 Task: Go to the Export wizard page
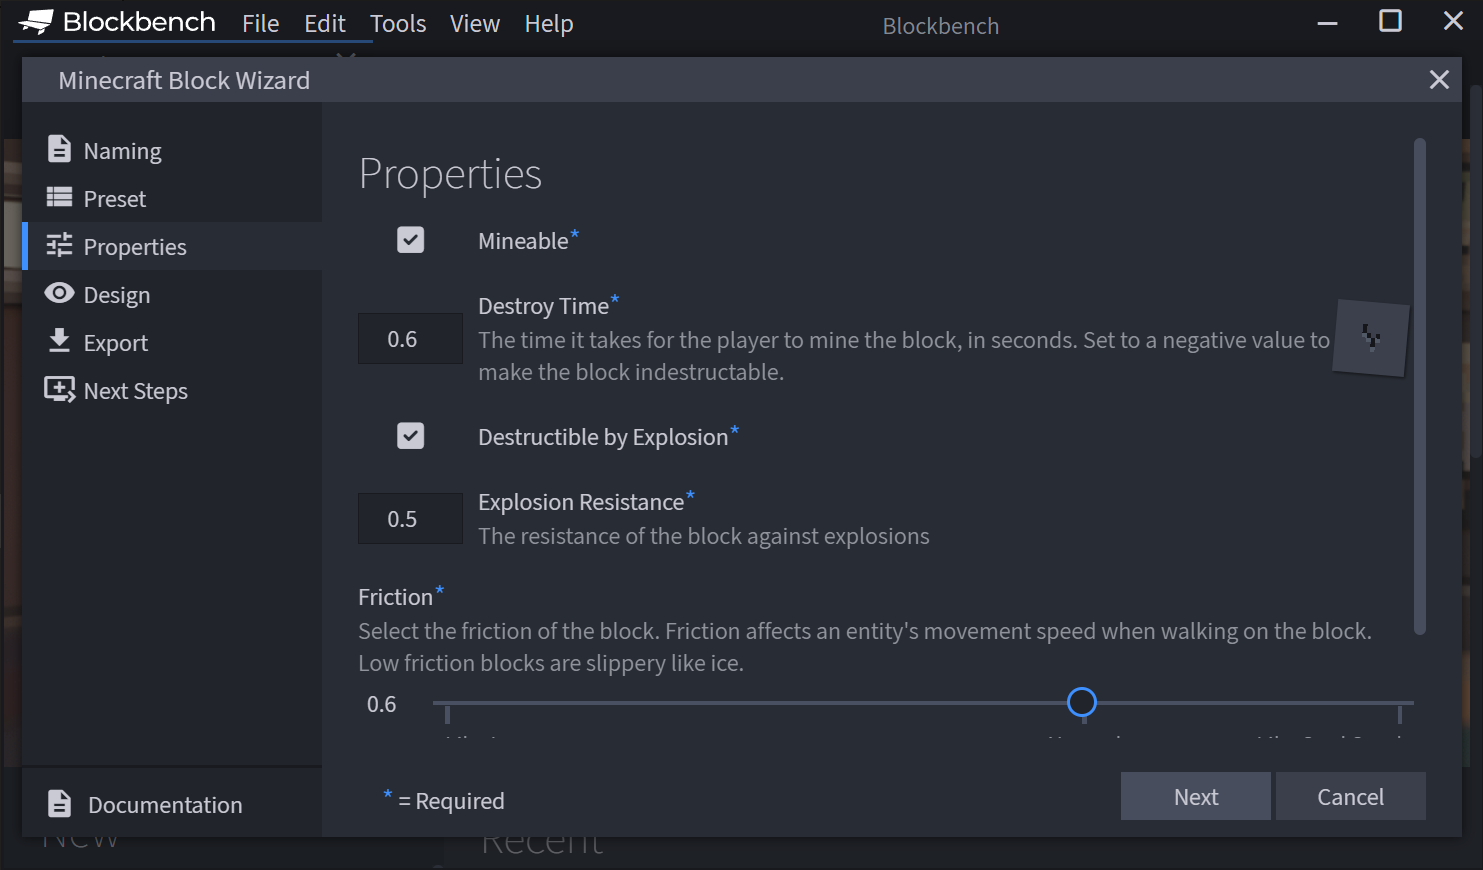(172, 342)
